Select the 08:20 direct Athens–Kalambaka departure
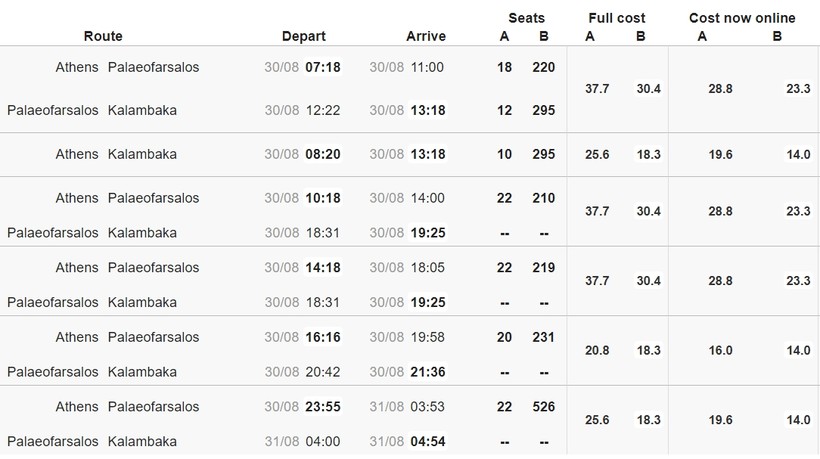 coord(323,155)
